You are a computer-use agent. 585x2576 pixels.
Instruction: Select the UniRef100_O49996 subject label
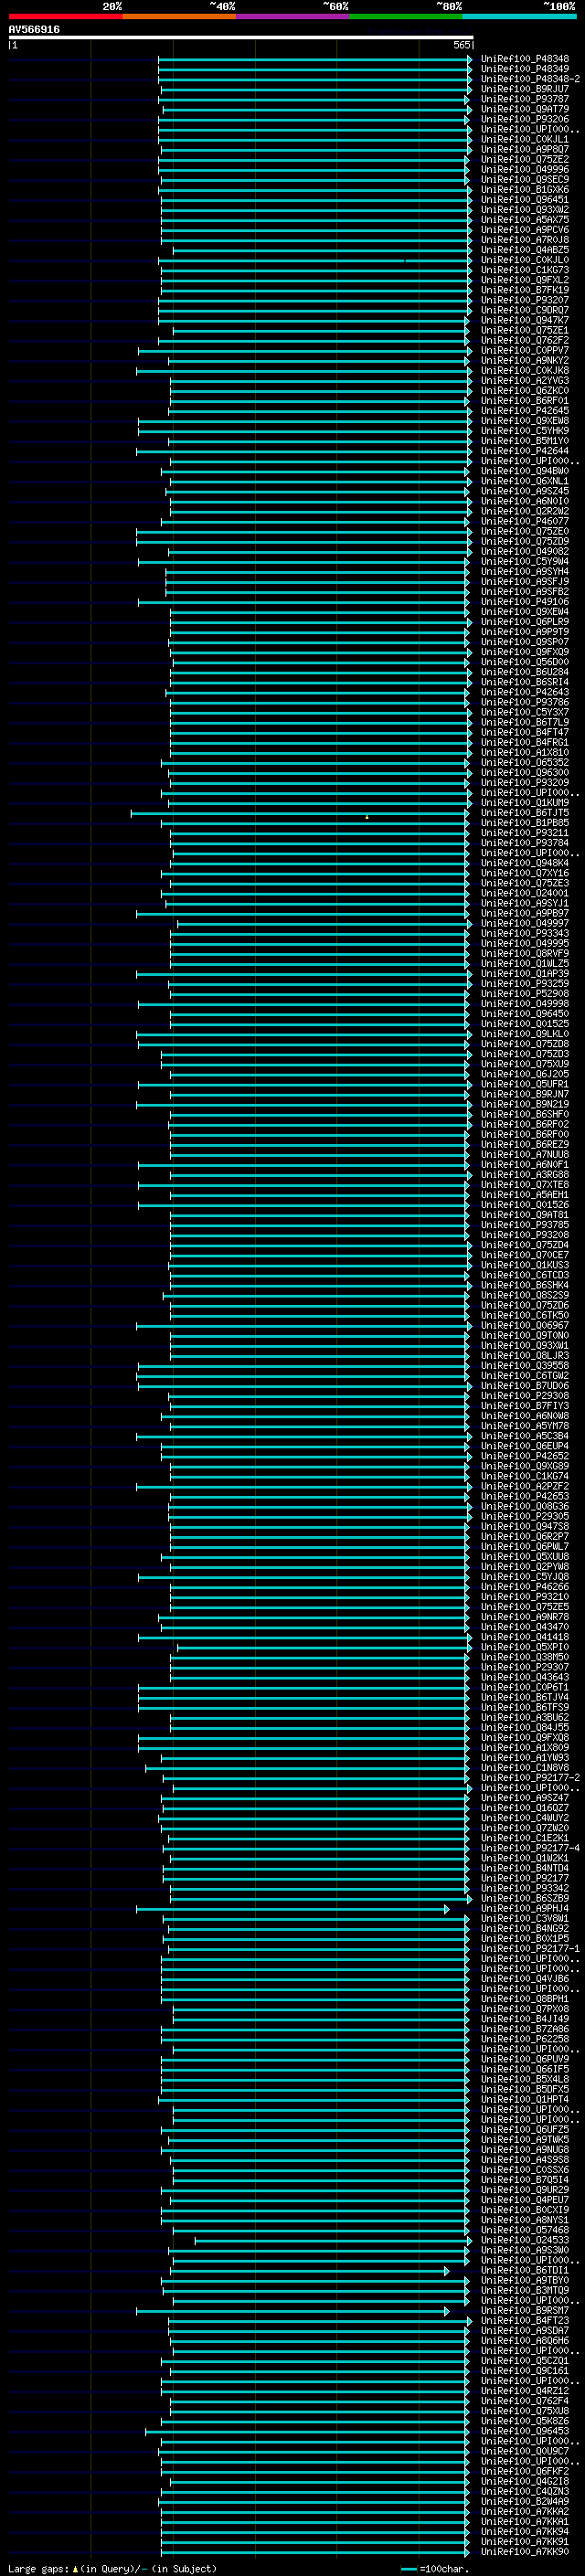[524, 170]
